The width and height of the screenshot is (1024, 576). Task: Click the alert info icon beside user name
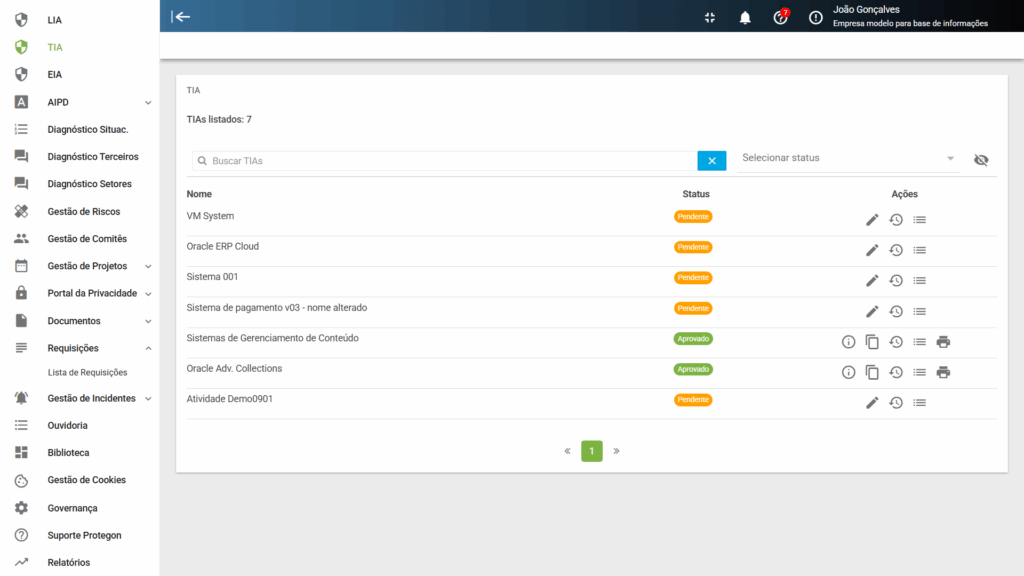tap(816, 18)
